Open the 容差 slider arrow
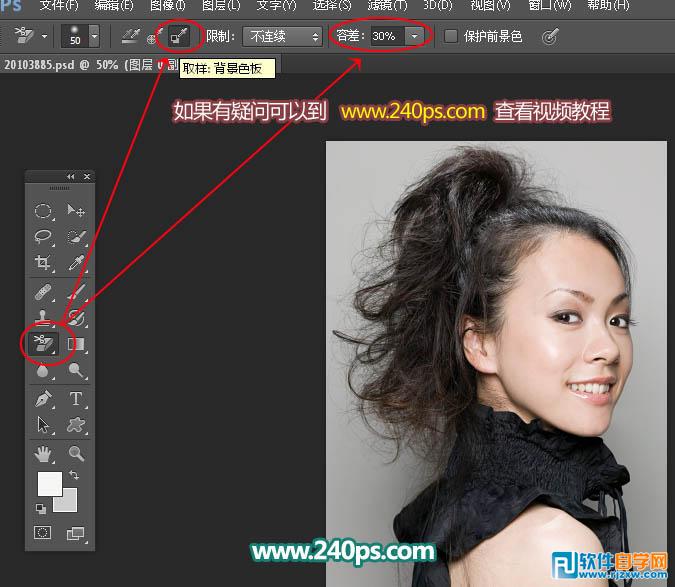The height and width of the screenshot is (587, 675). (414, 36)
